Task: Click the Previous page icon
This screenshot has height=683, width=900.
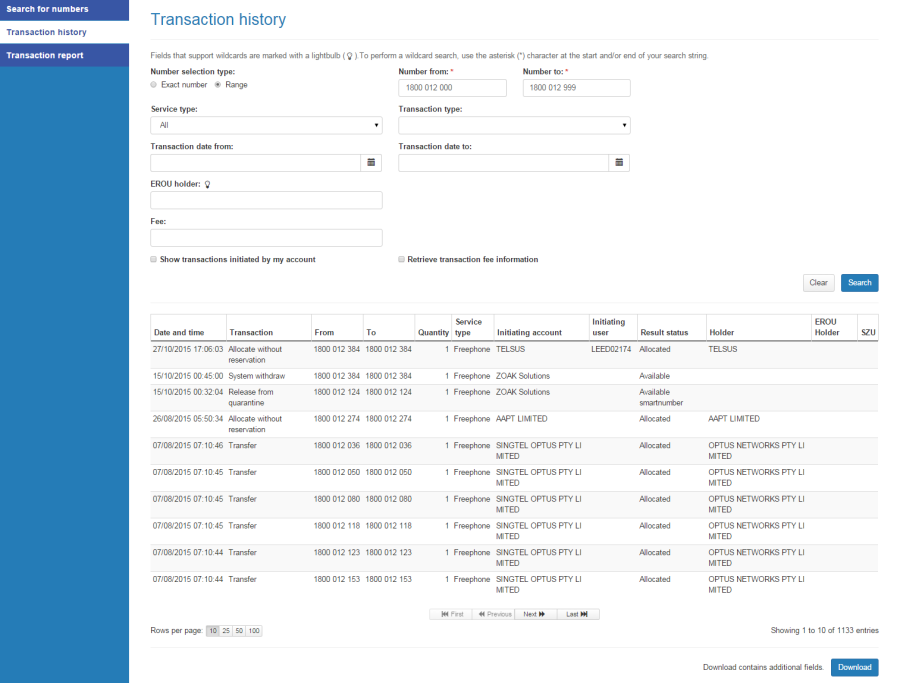Action: [494, 614]
